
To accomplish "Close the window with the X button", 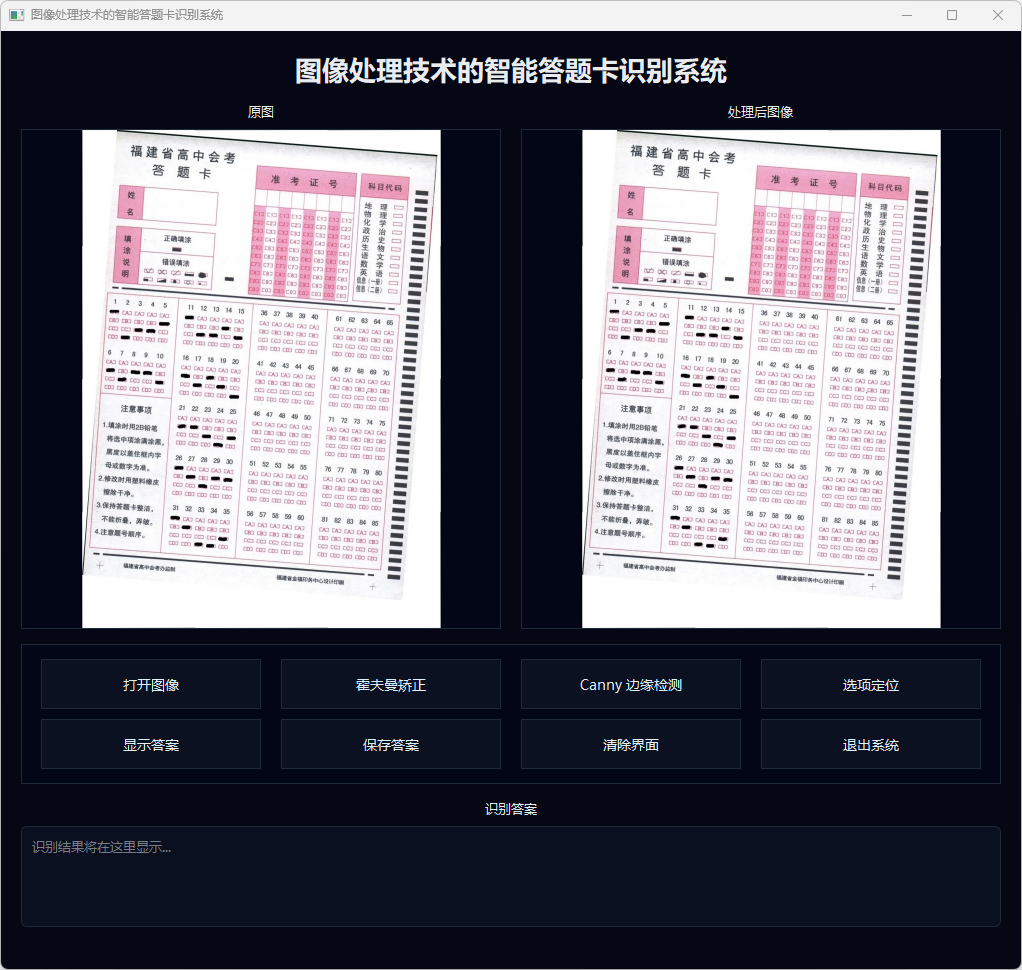I will click(x=998, y=15).
